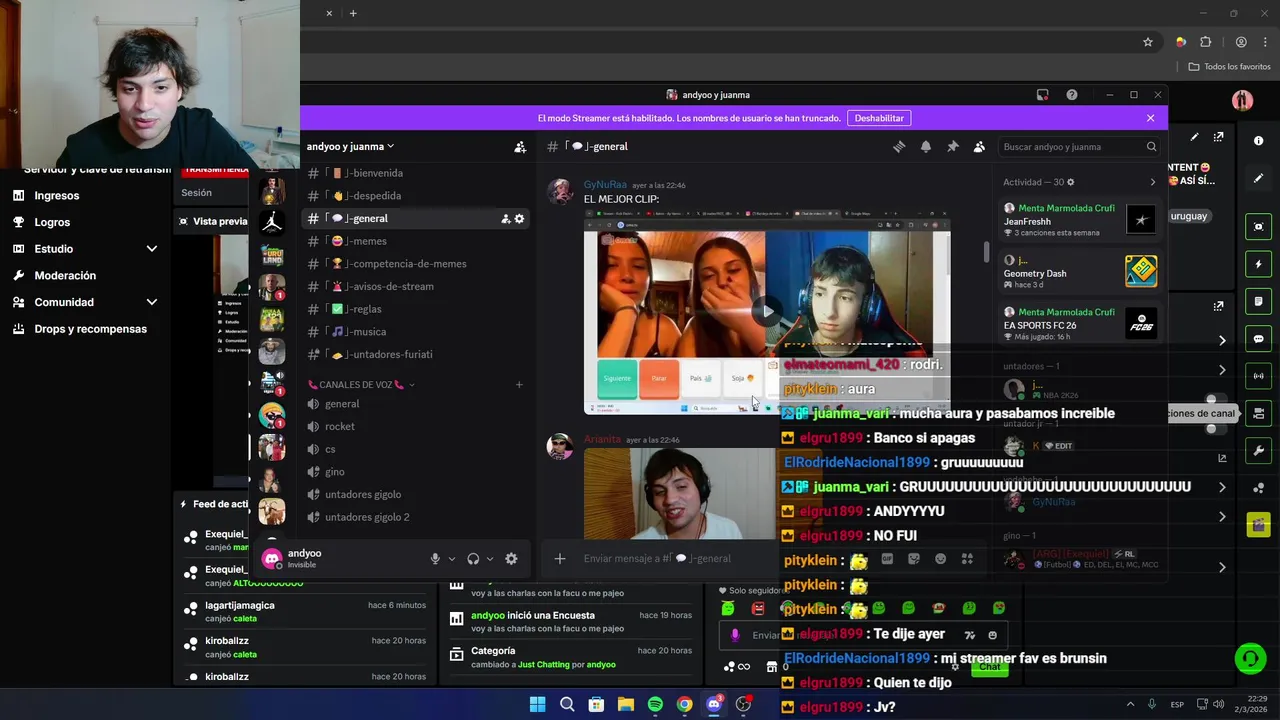Expand the Actividad panel chevron

click(x=1152, y=183)
